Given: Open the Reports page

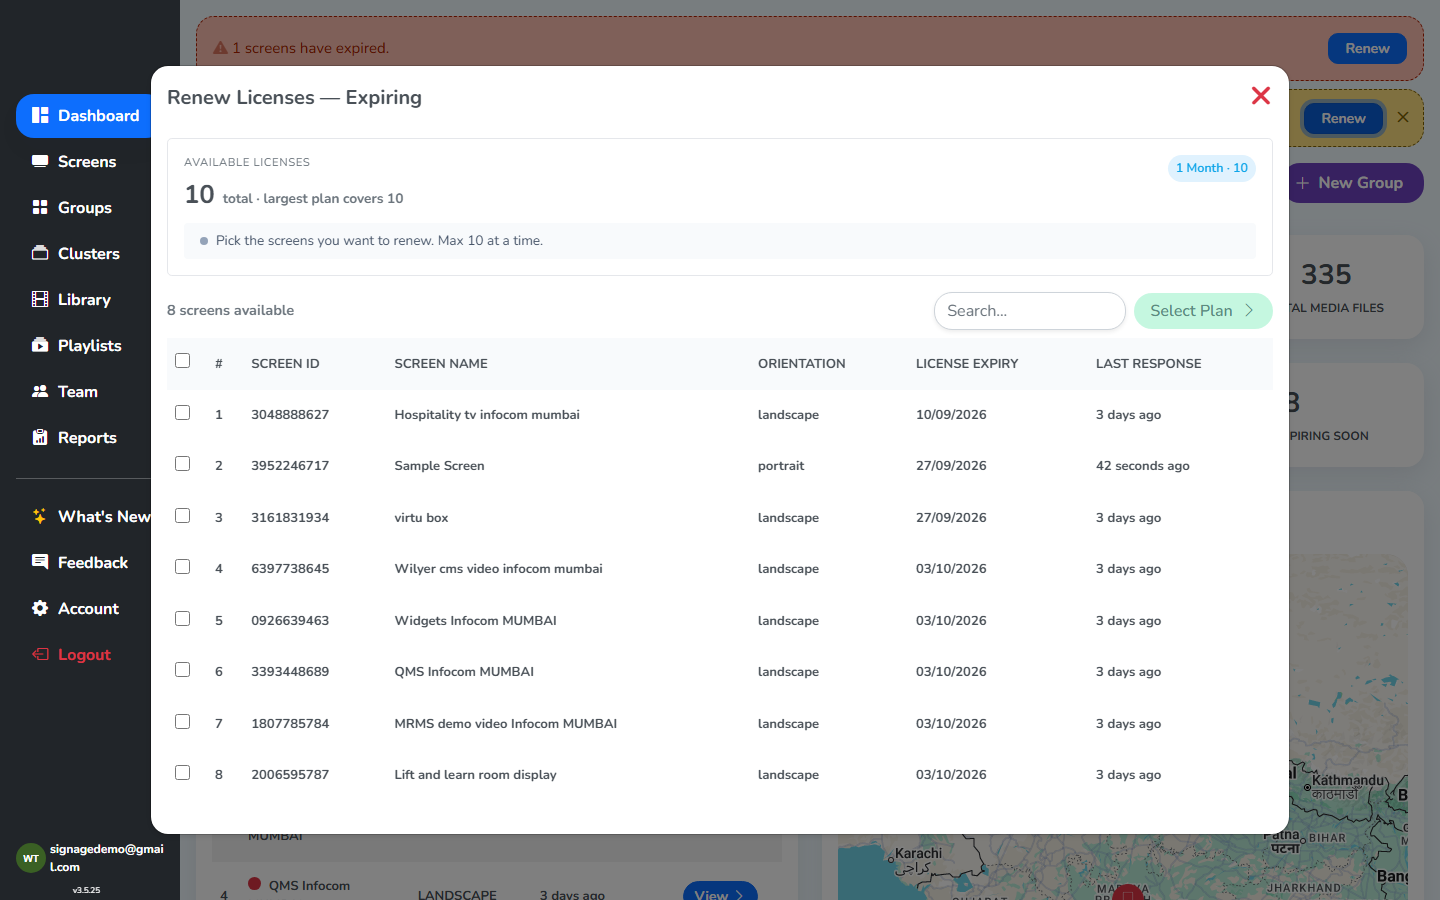Looking at the screenshot, I should point(86,437).
